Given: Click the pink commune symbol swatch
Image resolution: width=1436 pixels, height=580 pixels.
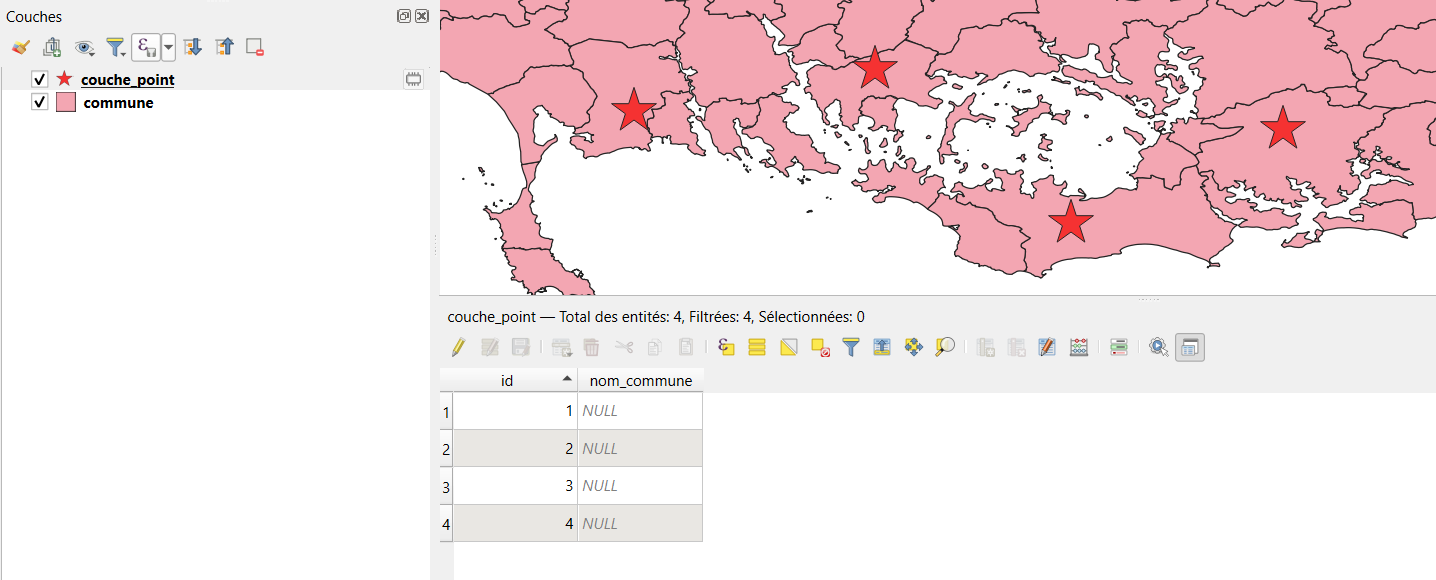Looking at the screenshot, I should tap(66, 102).
